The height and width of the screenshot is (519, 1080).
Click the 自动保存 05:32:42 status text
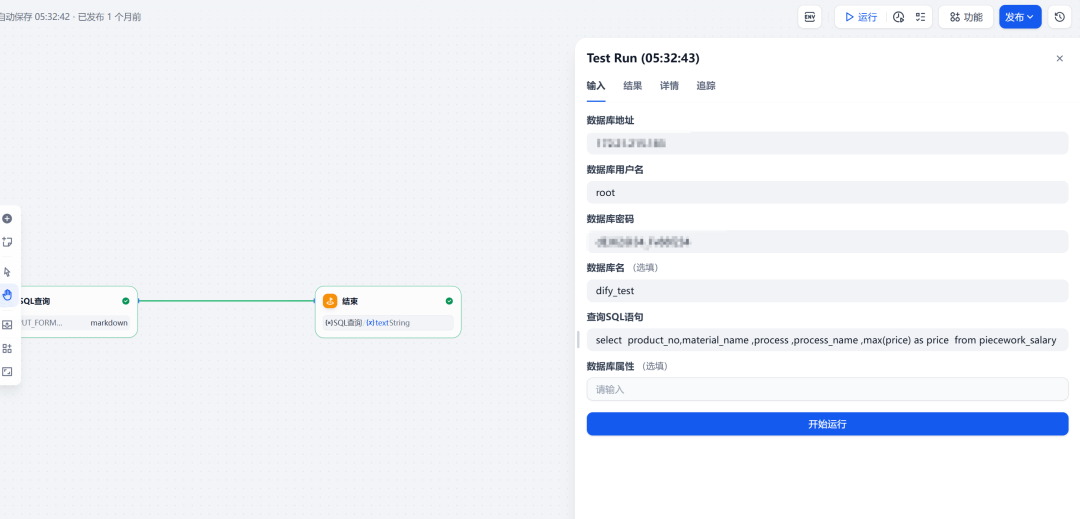pyautogui.click(x=34, y=17)
